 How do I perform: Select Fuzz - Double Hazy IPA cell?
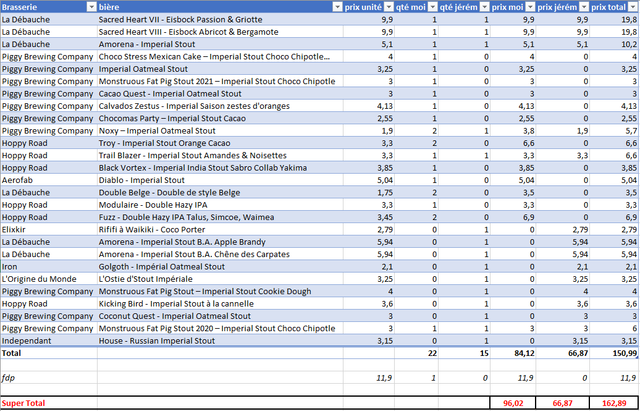(220, 217)
